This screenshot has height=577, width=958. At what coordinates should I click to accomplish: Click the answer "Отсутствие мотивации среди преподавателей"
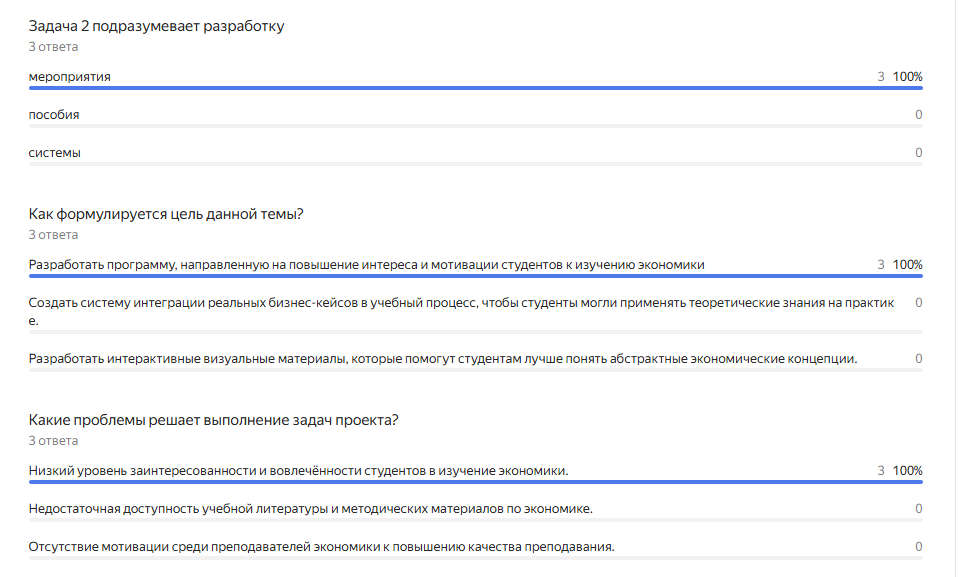[x=321, y=547]
